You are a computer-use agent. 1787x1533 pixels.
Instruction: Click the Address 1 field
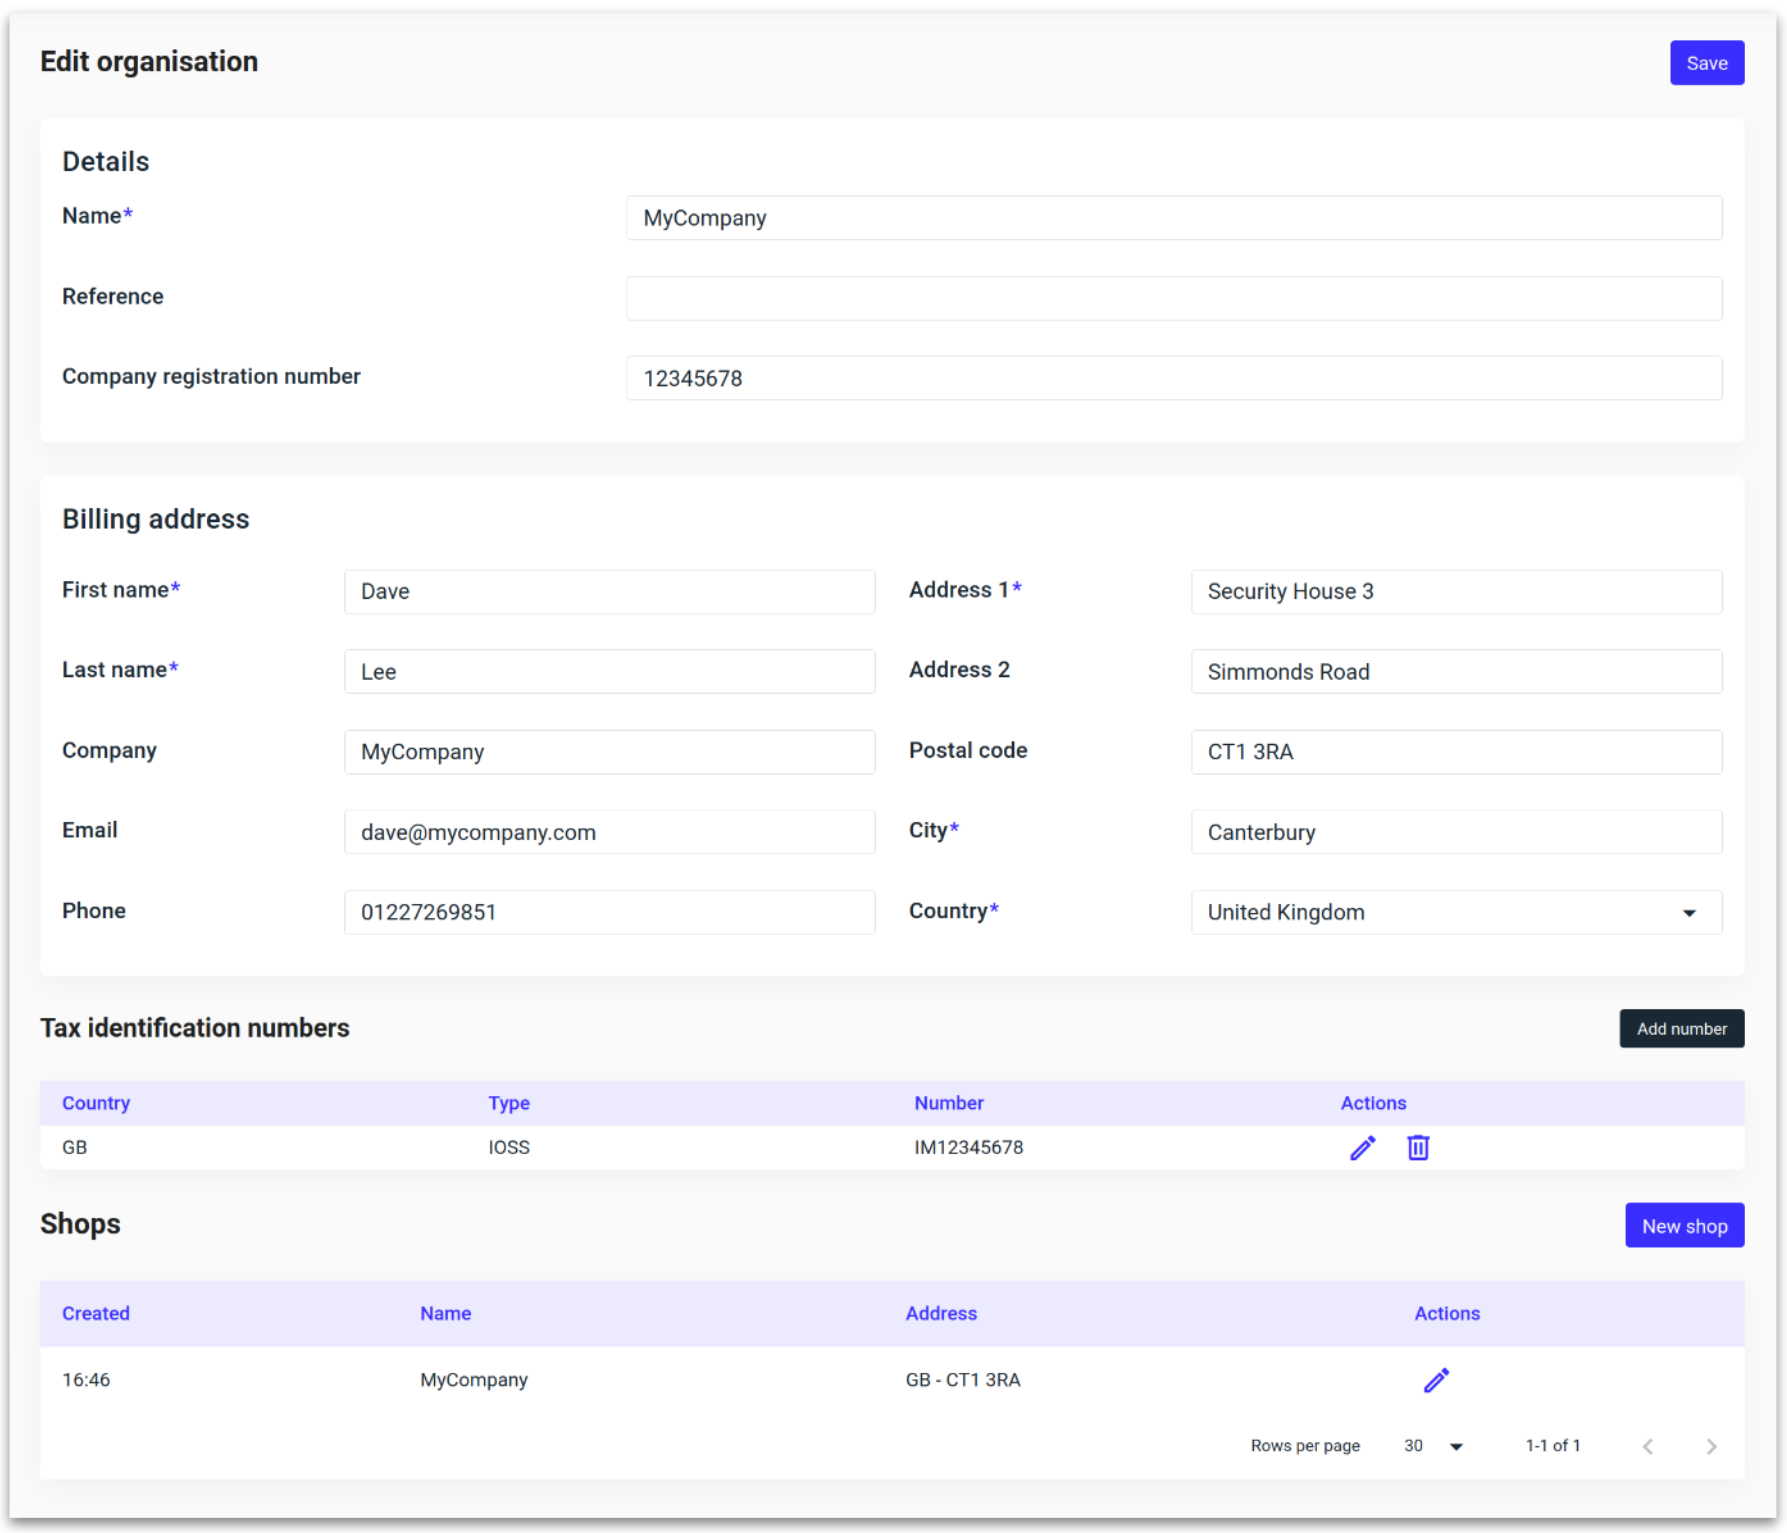click(1456, 591)
